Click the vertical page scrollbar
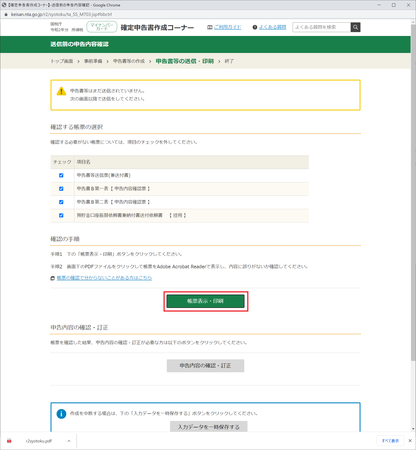The image size is (416, 450). (413, 192)
